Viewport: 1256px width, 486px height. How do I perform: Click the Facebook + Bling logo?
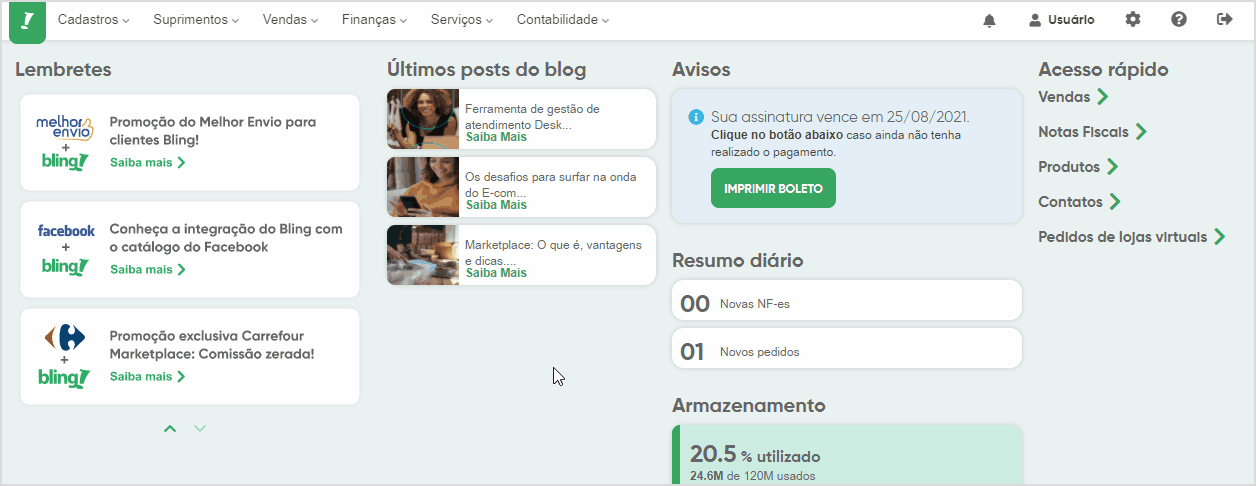tap(66, 250)
